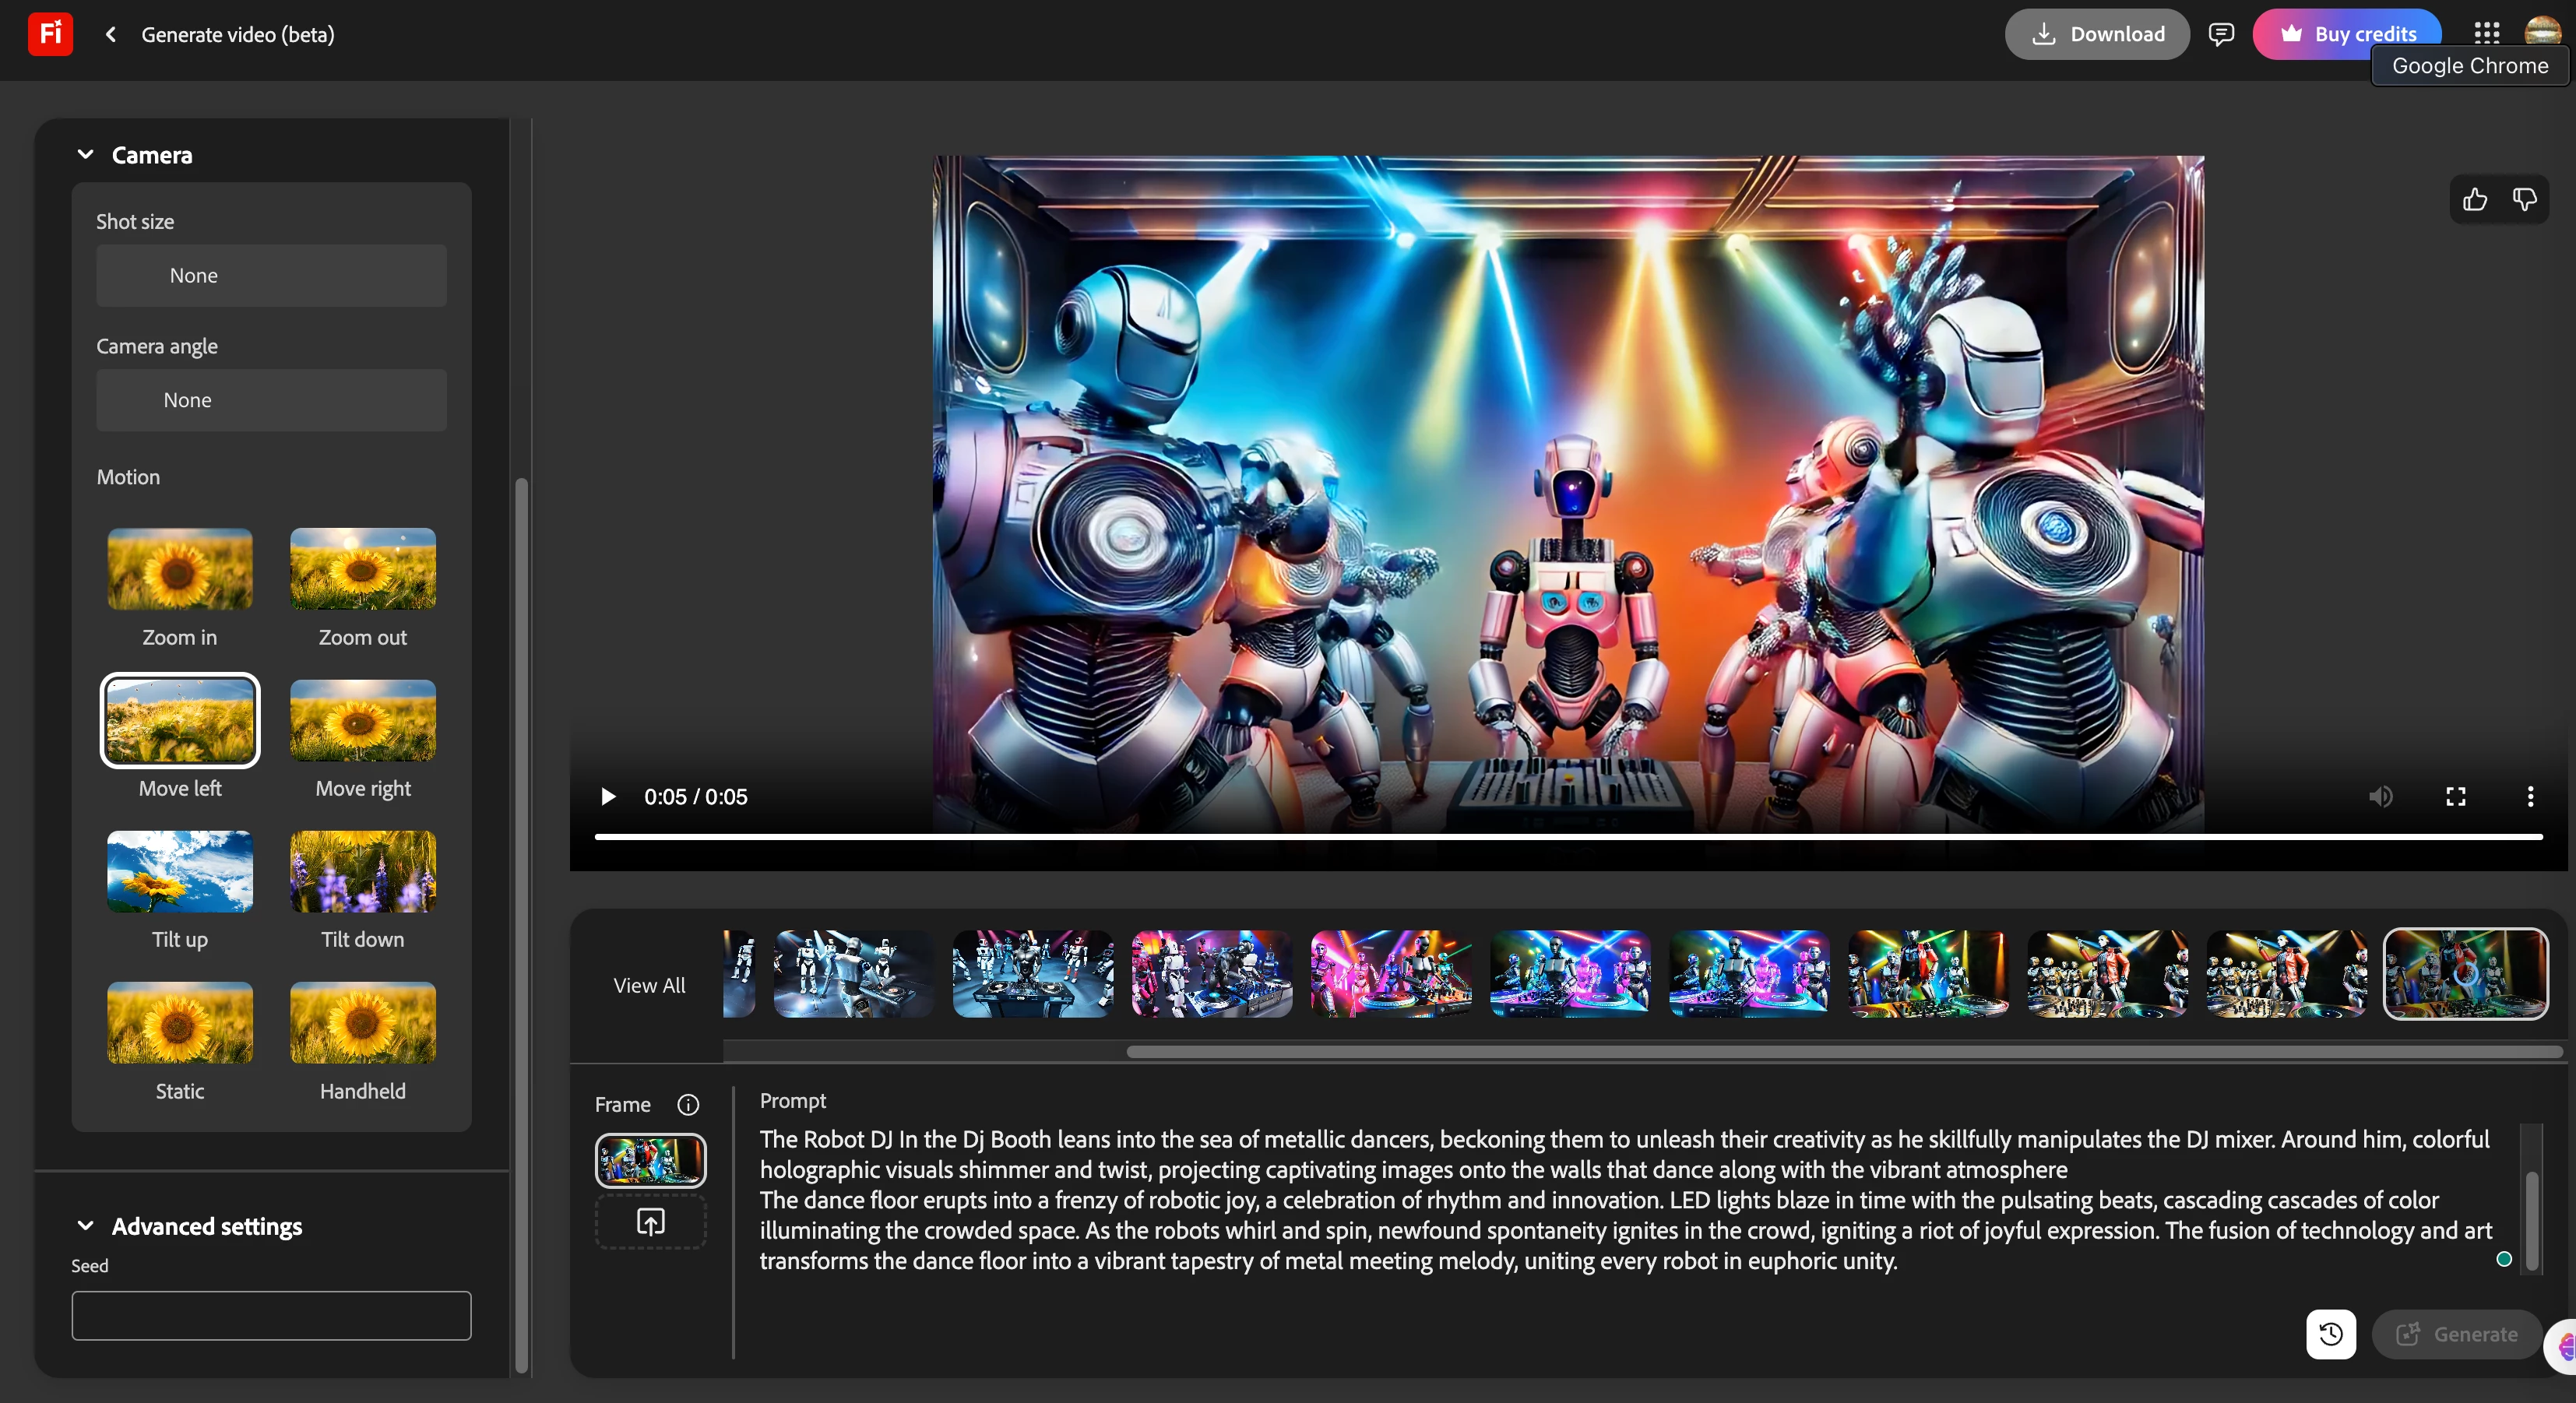This screenshot has height=1403, width=2576.
Task: Click the upload last frame icon
Action: click(651, 1221)
